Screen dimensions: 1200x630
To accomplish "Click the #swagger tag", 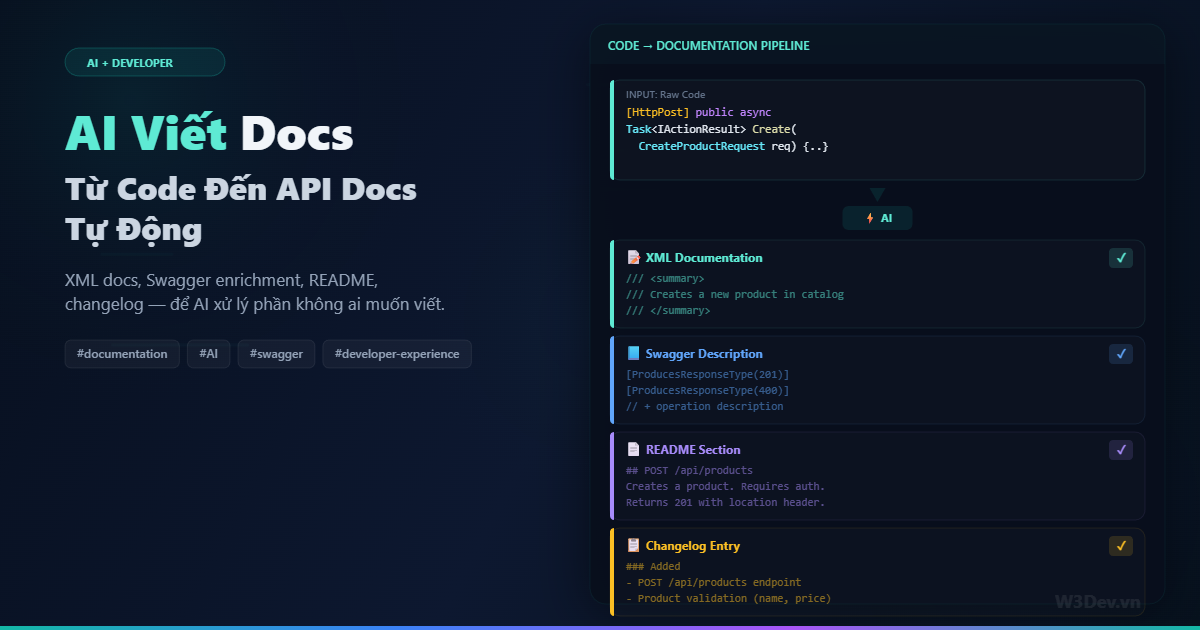I will (x=276, y=353).
